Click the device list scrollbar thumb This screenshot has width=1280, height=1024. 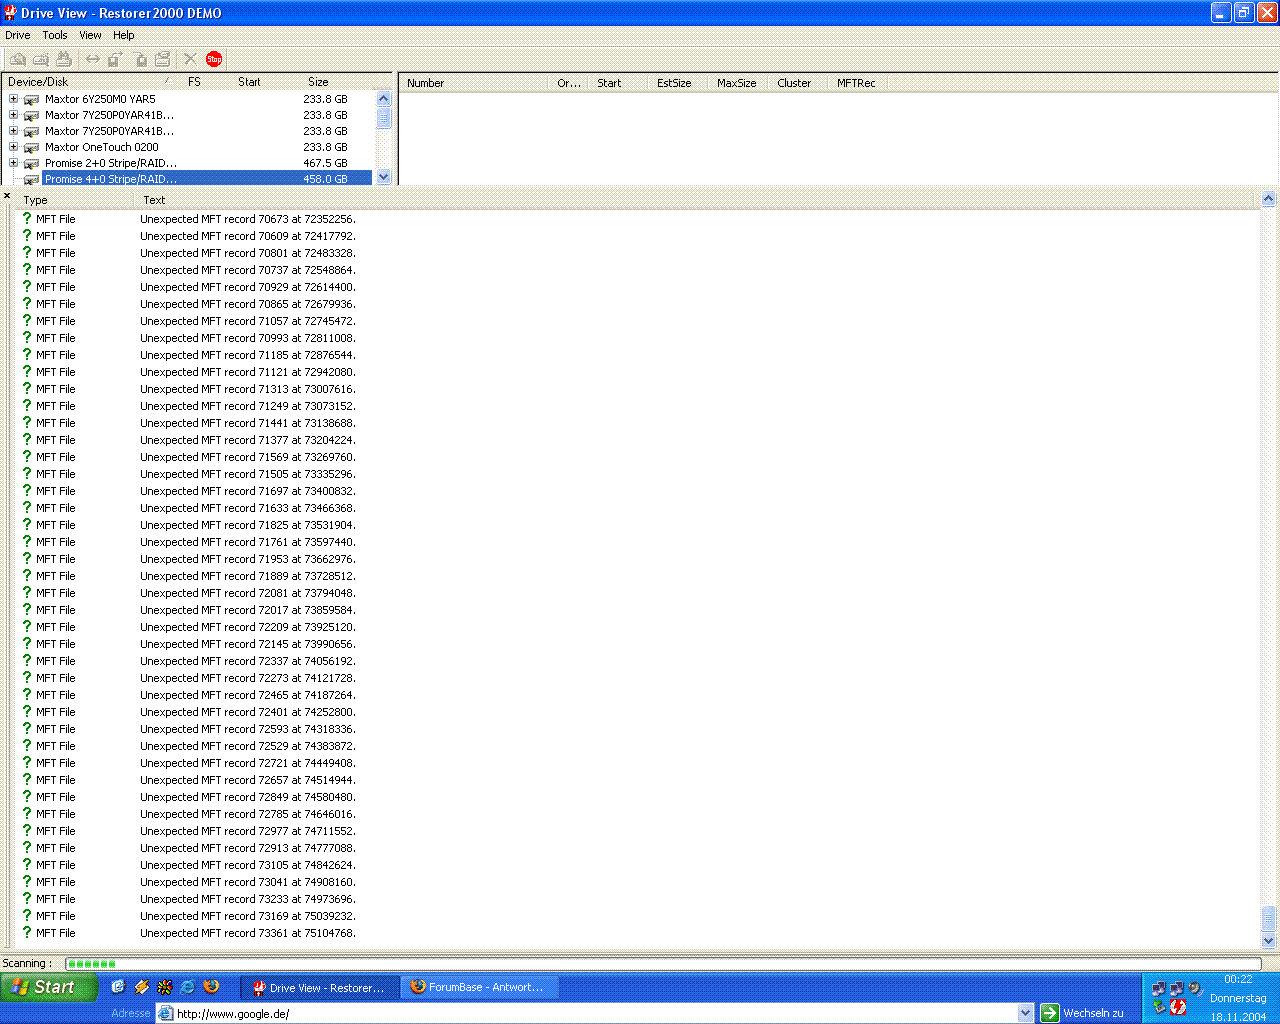[x=383, y=117]
